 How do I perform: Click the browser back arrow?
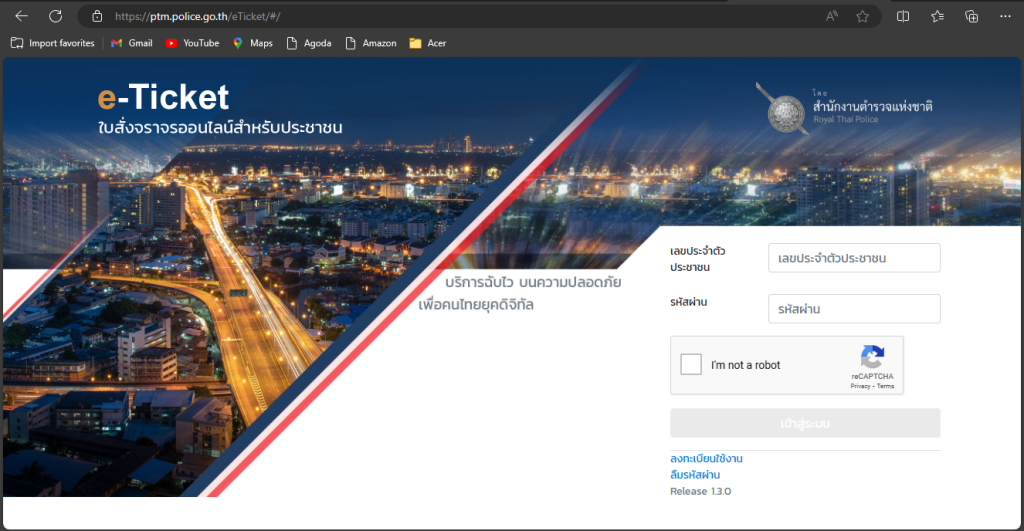coord(21,16)
